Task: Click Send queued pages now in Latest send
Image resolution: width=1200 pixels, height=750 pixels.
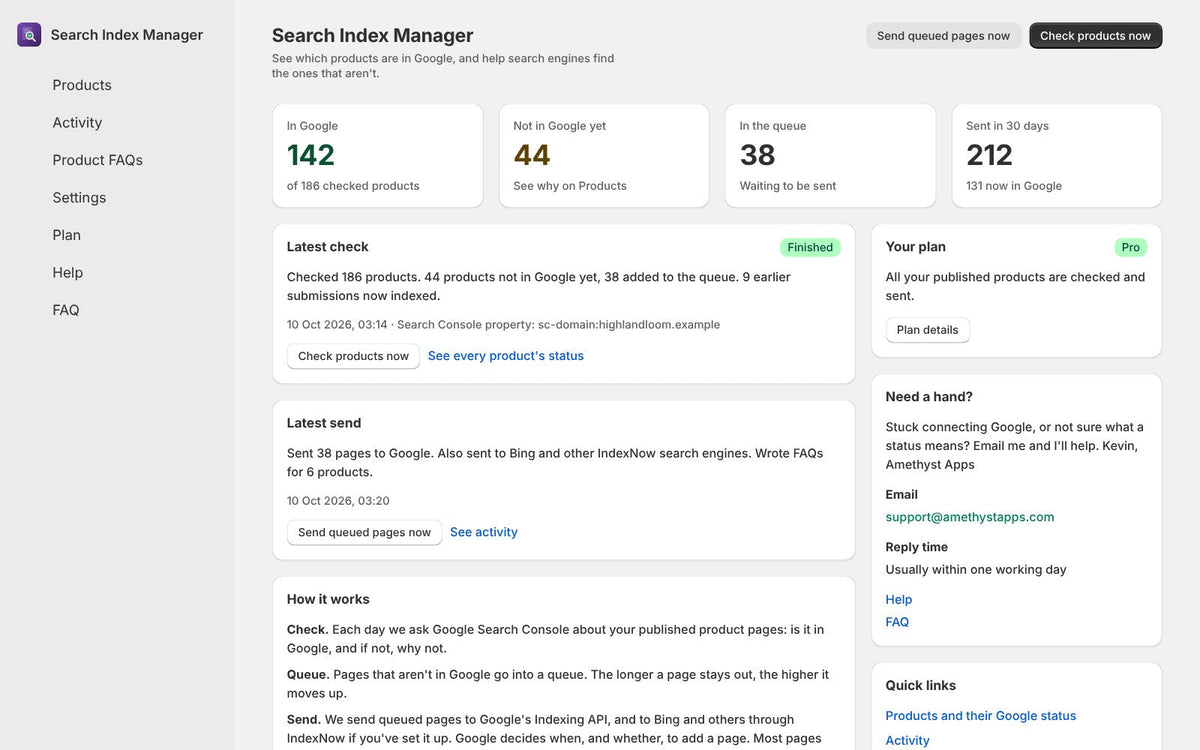Action: pos(364,532)
